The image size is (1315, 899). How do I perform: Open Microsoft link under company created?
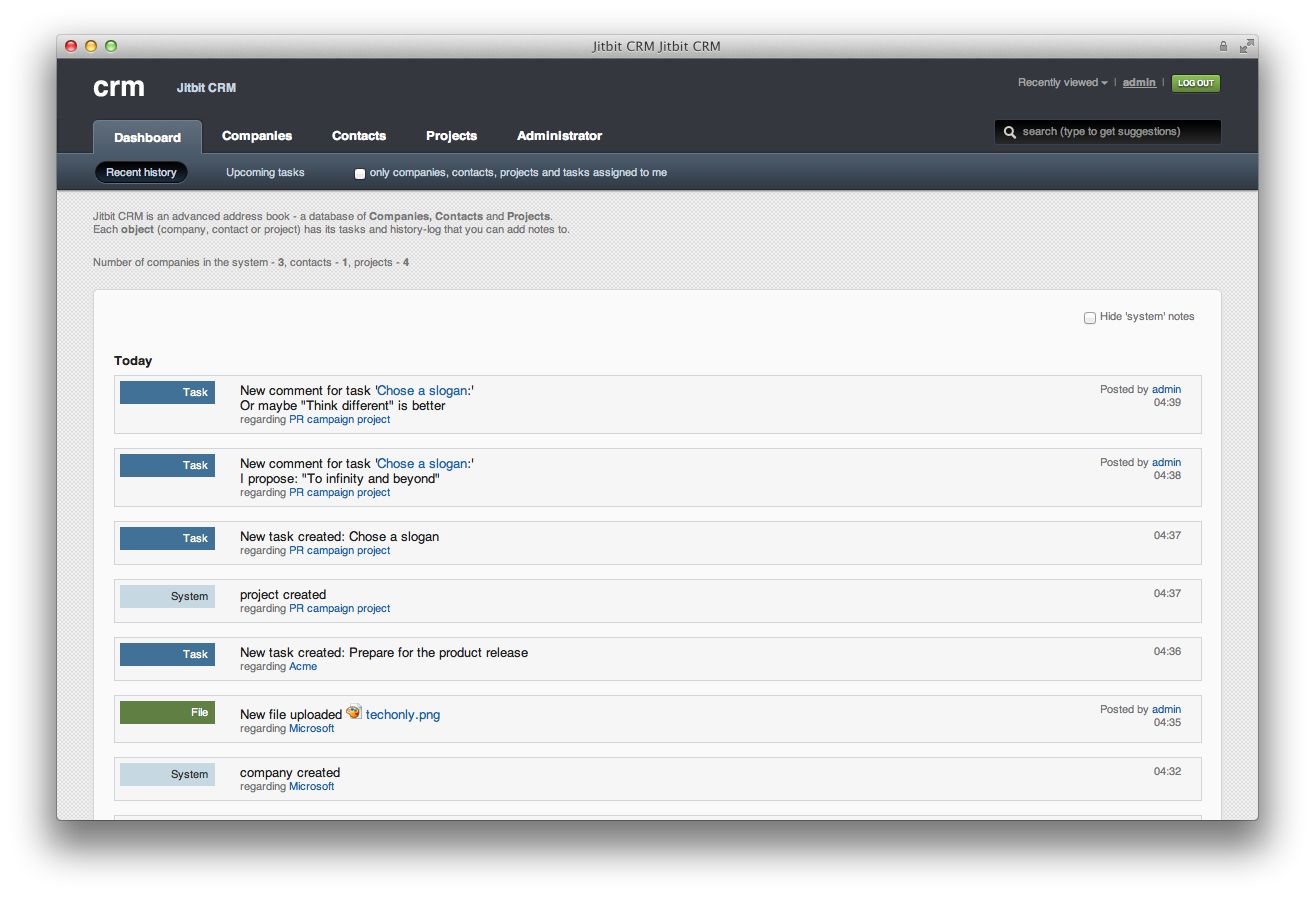pyautogui.click(x=311, y=787)
